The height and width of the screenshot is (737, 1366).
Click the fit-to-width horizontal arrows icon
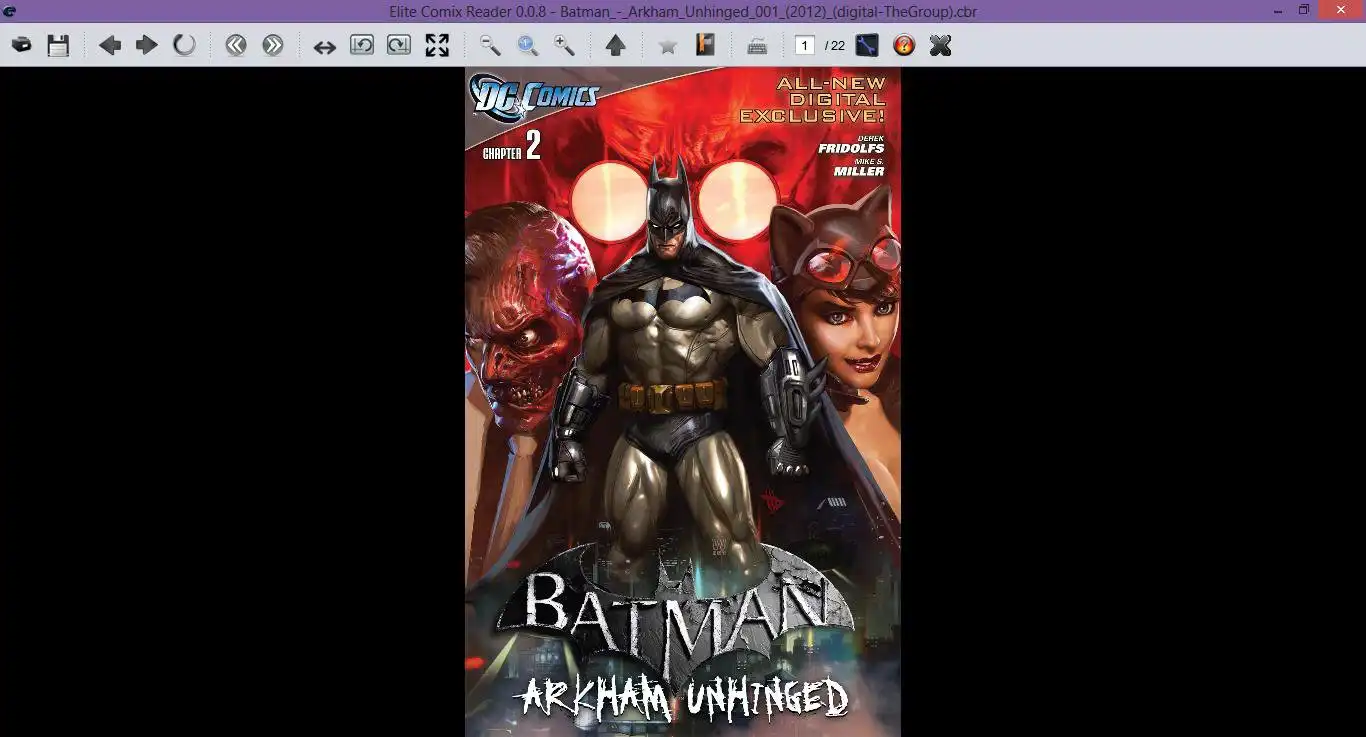pos(325,46)
